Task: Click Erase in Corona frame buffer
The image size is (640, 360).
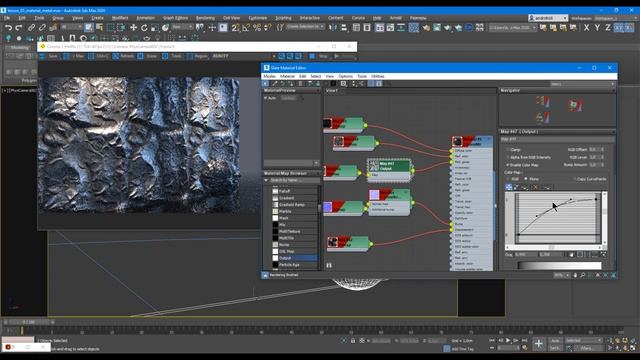Action: (147, 56)
